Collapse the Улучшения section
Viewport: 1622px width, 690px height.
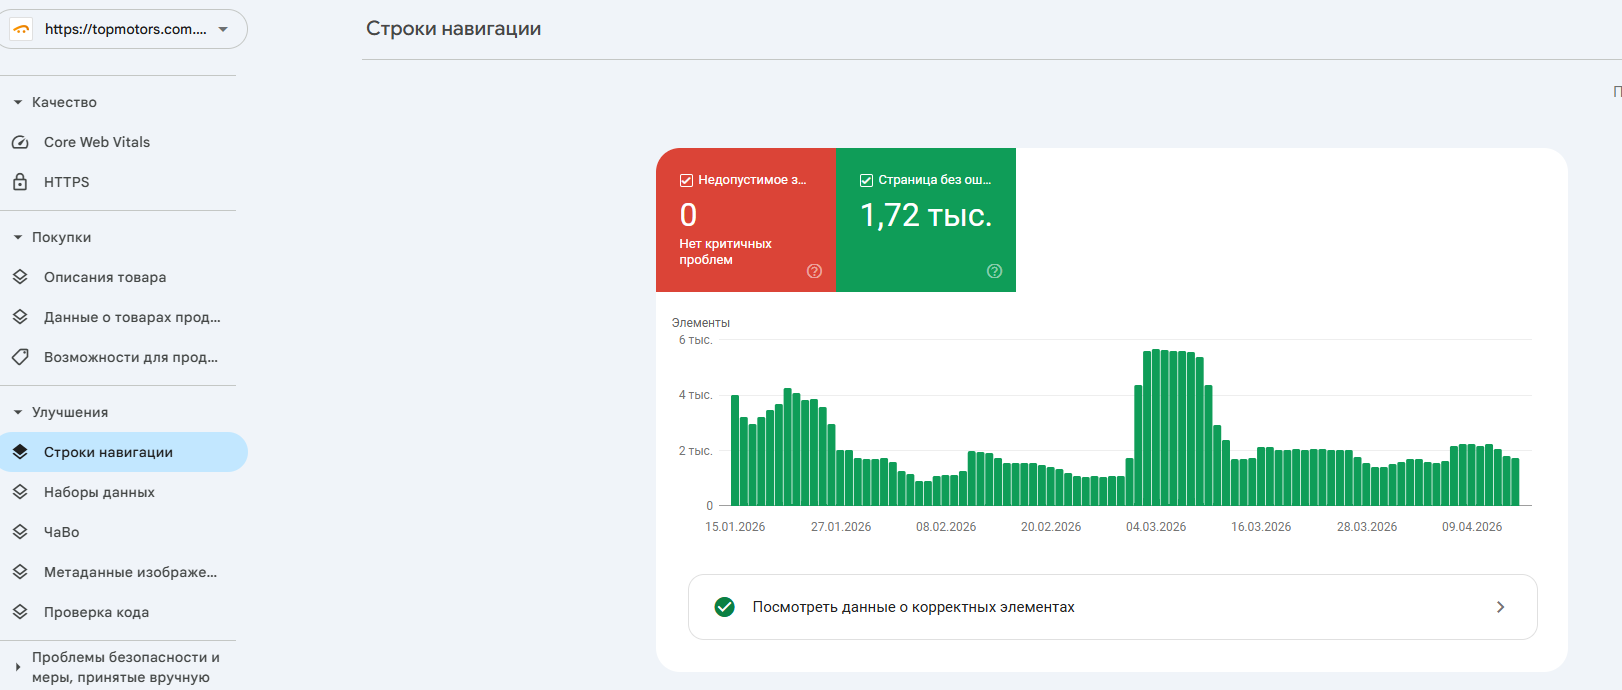[x=18, y=412]
